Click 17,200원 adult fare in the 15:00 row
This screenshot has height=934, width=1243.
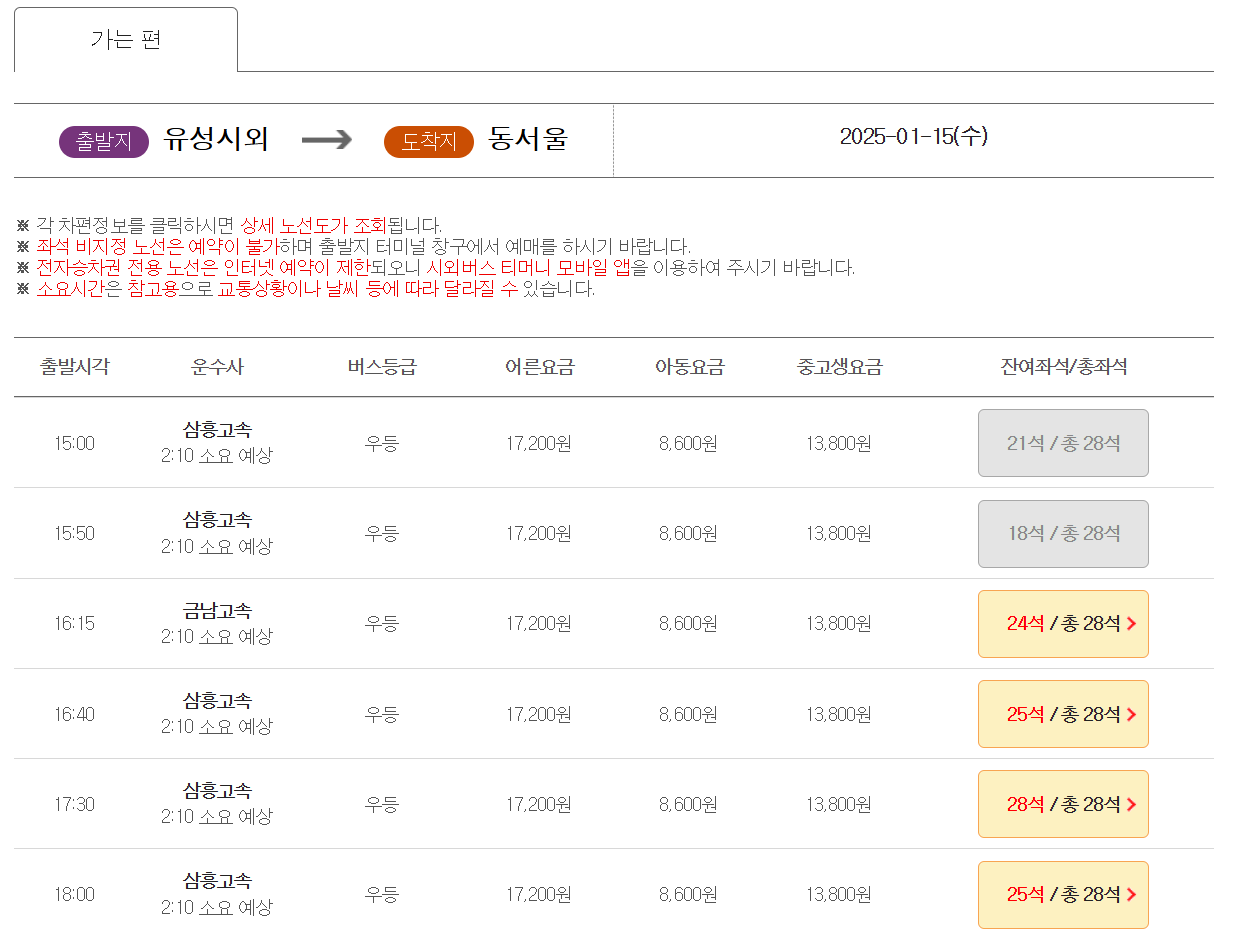tap(539, 443)
